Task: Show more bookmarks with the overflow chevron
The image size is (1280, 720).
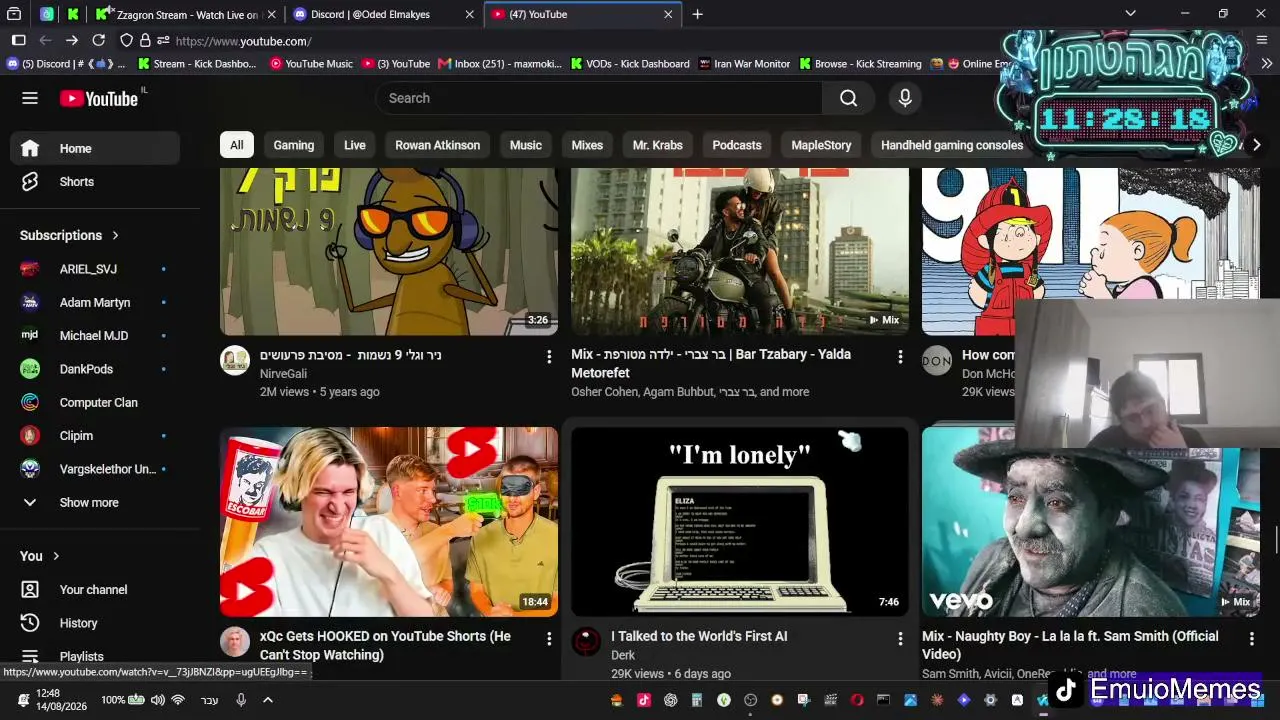Action: click(x=1266, y=63)
